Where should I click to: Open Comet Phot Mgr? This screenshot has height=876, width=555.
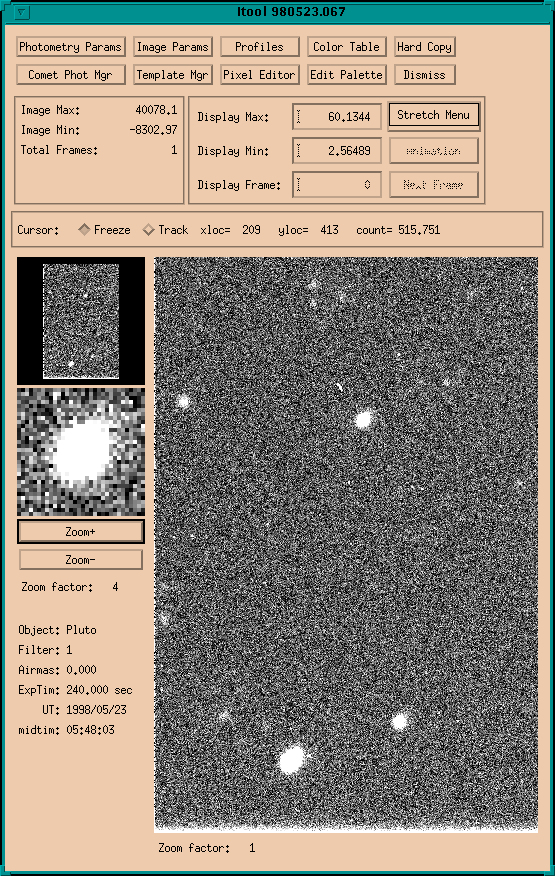pyautogui.click(x=70, y=75)
